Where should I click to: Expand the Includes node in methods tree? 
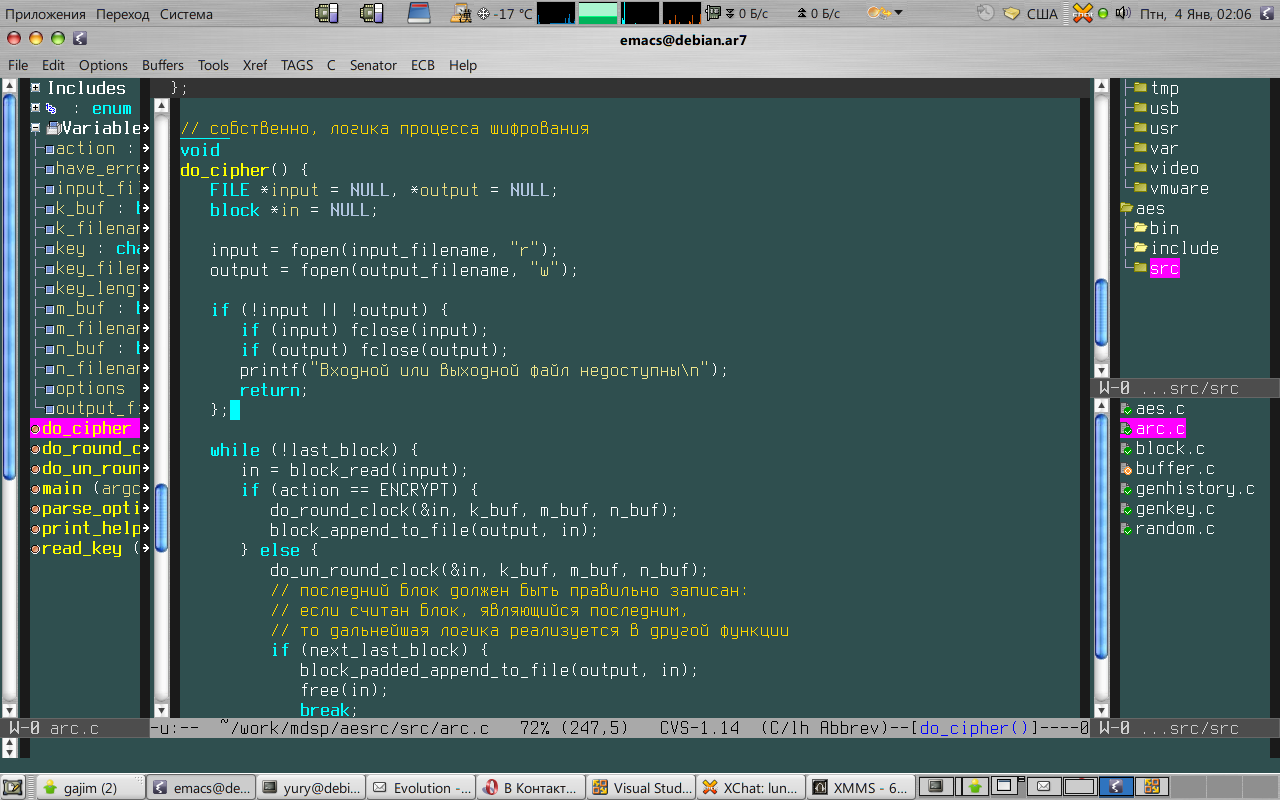coord(36,88)
